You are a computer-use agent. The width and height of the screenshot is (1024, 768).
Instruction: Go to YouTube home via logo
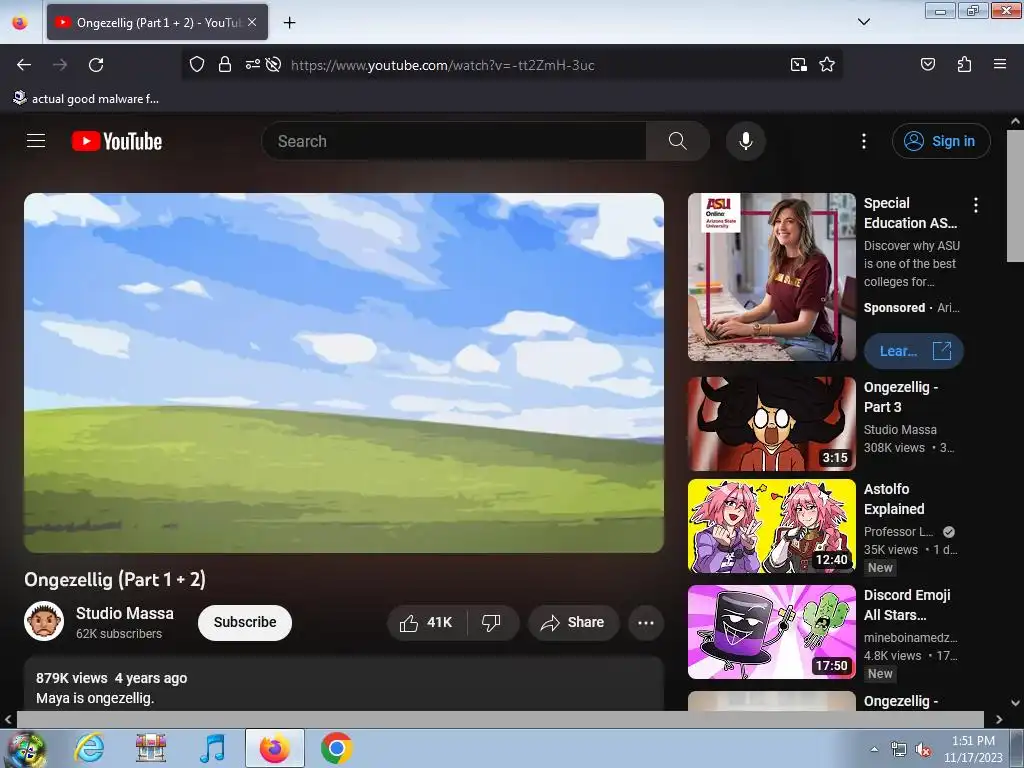click(x=117, y=141)
